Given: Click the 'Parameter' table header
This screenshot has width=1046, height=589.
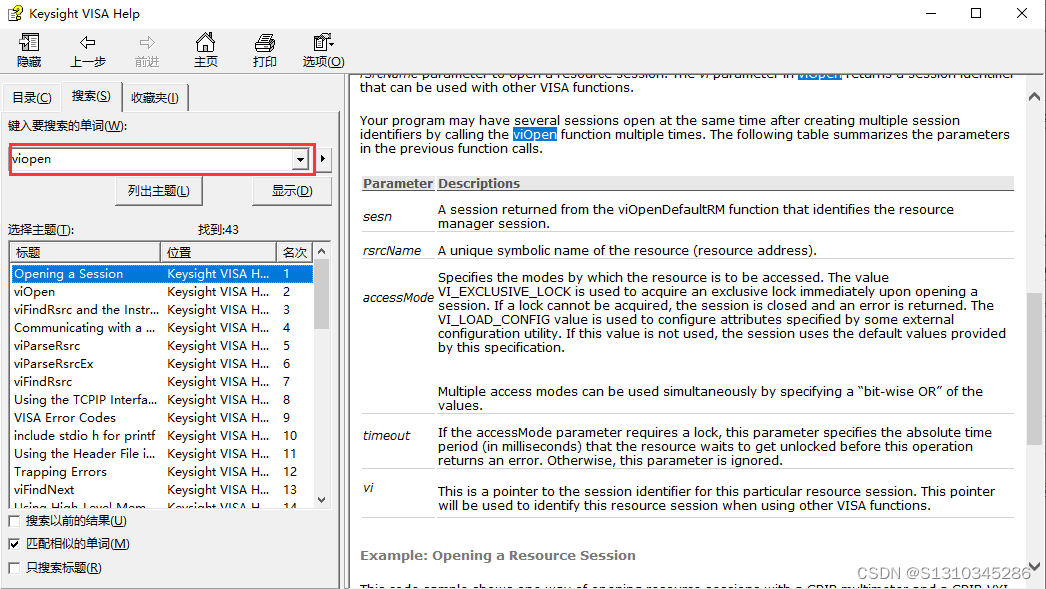Looking at the screenshot, I should [x=398, y=183].
